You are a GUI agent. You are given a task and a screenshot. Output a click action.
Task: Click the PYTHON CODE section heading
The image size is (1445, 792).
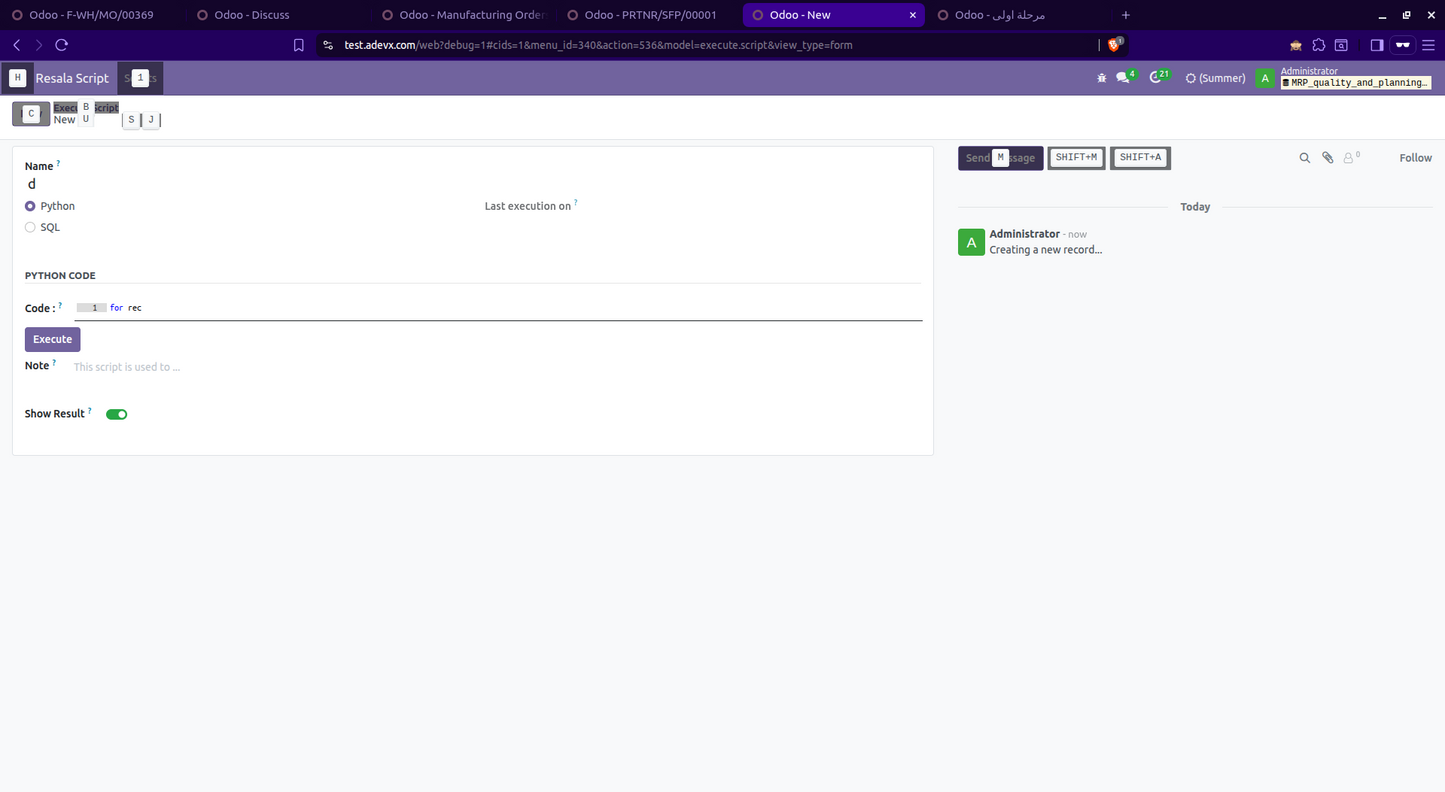(60, 276)
